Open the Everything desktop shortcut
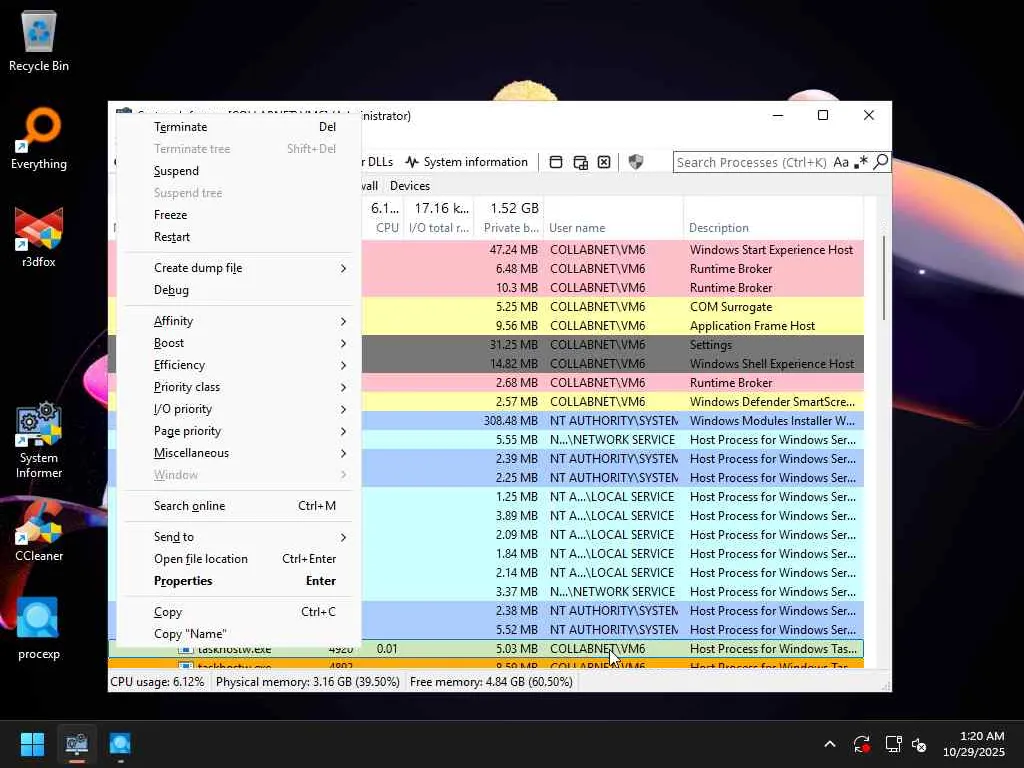This screenshot has width=1024, height=768. [x=39, y=138]
